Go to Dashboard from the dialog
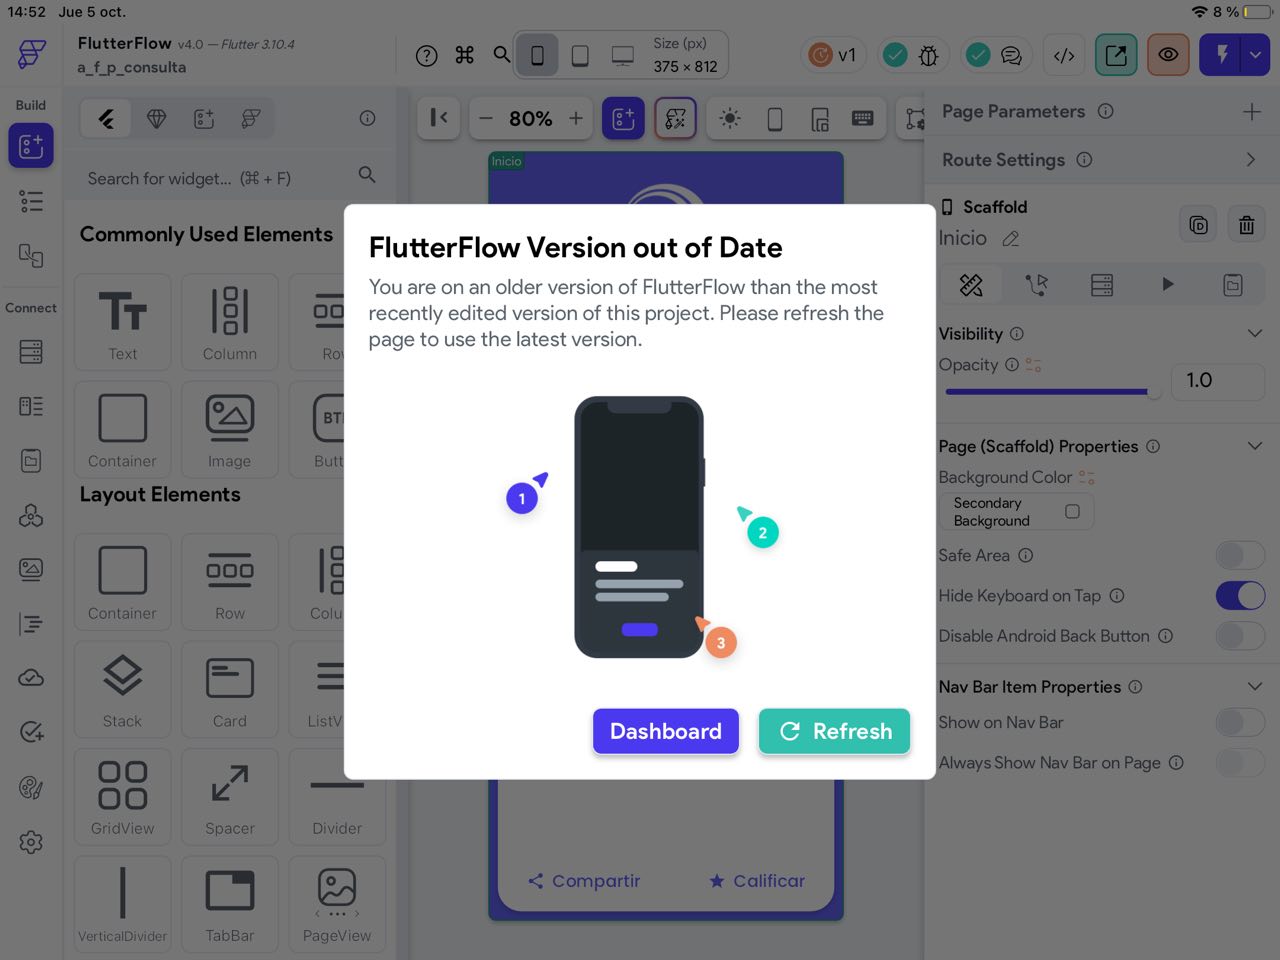 click(666, 731)
